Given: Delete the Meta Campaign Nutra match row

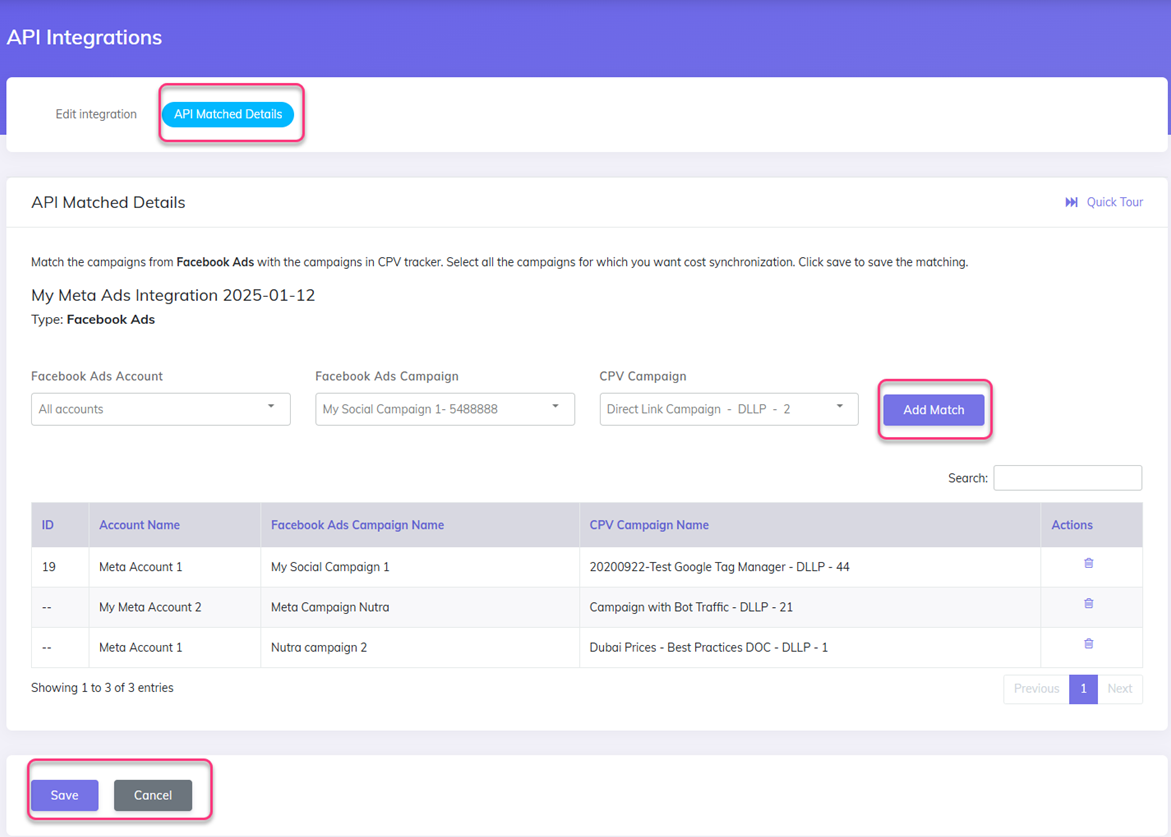Looking at the screenshot, I should pyautogui.click(x=1088, y=603).
